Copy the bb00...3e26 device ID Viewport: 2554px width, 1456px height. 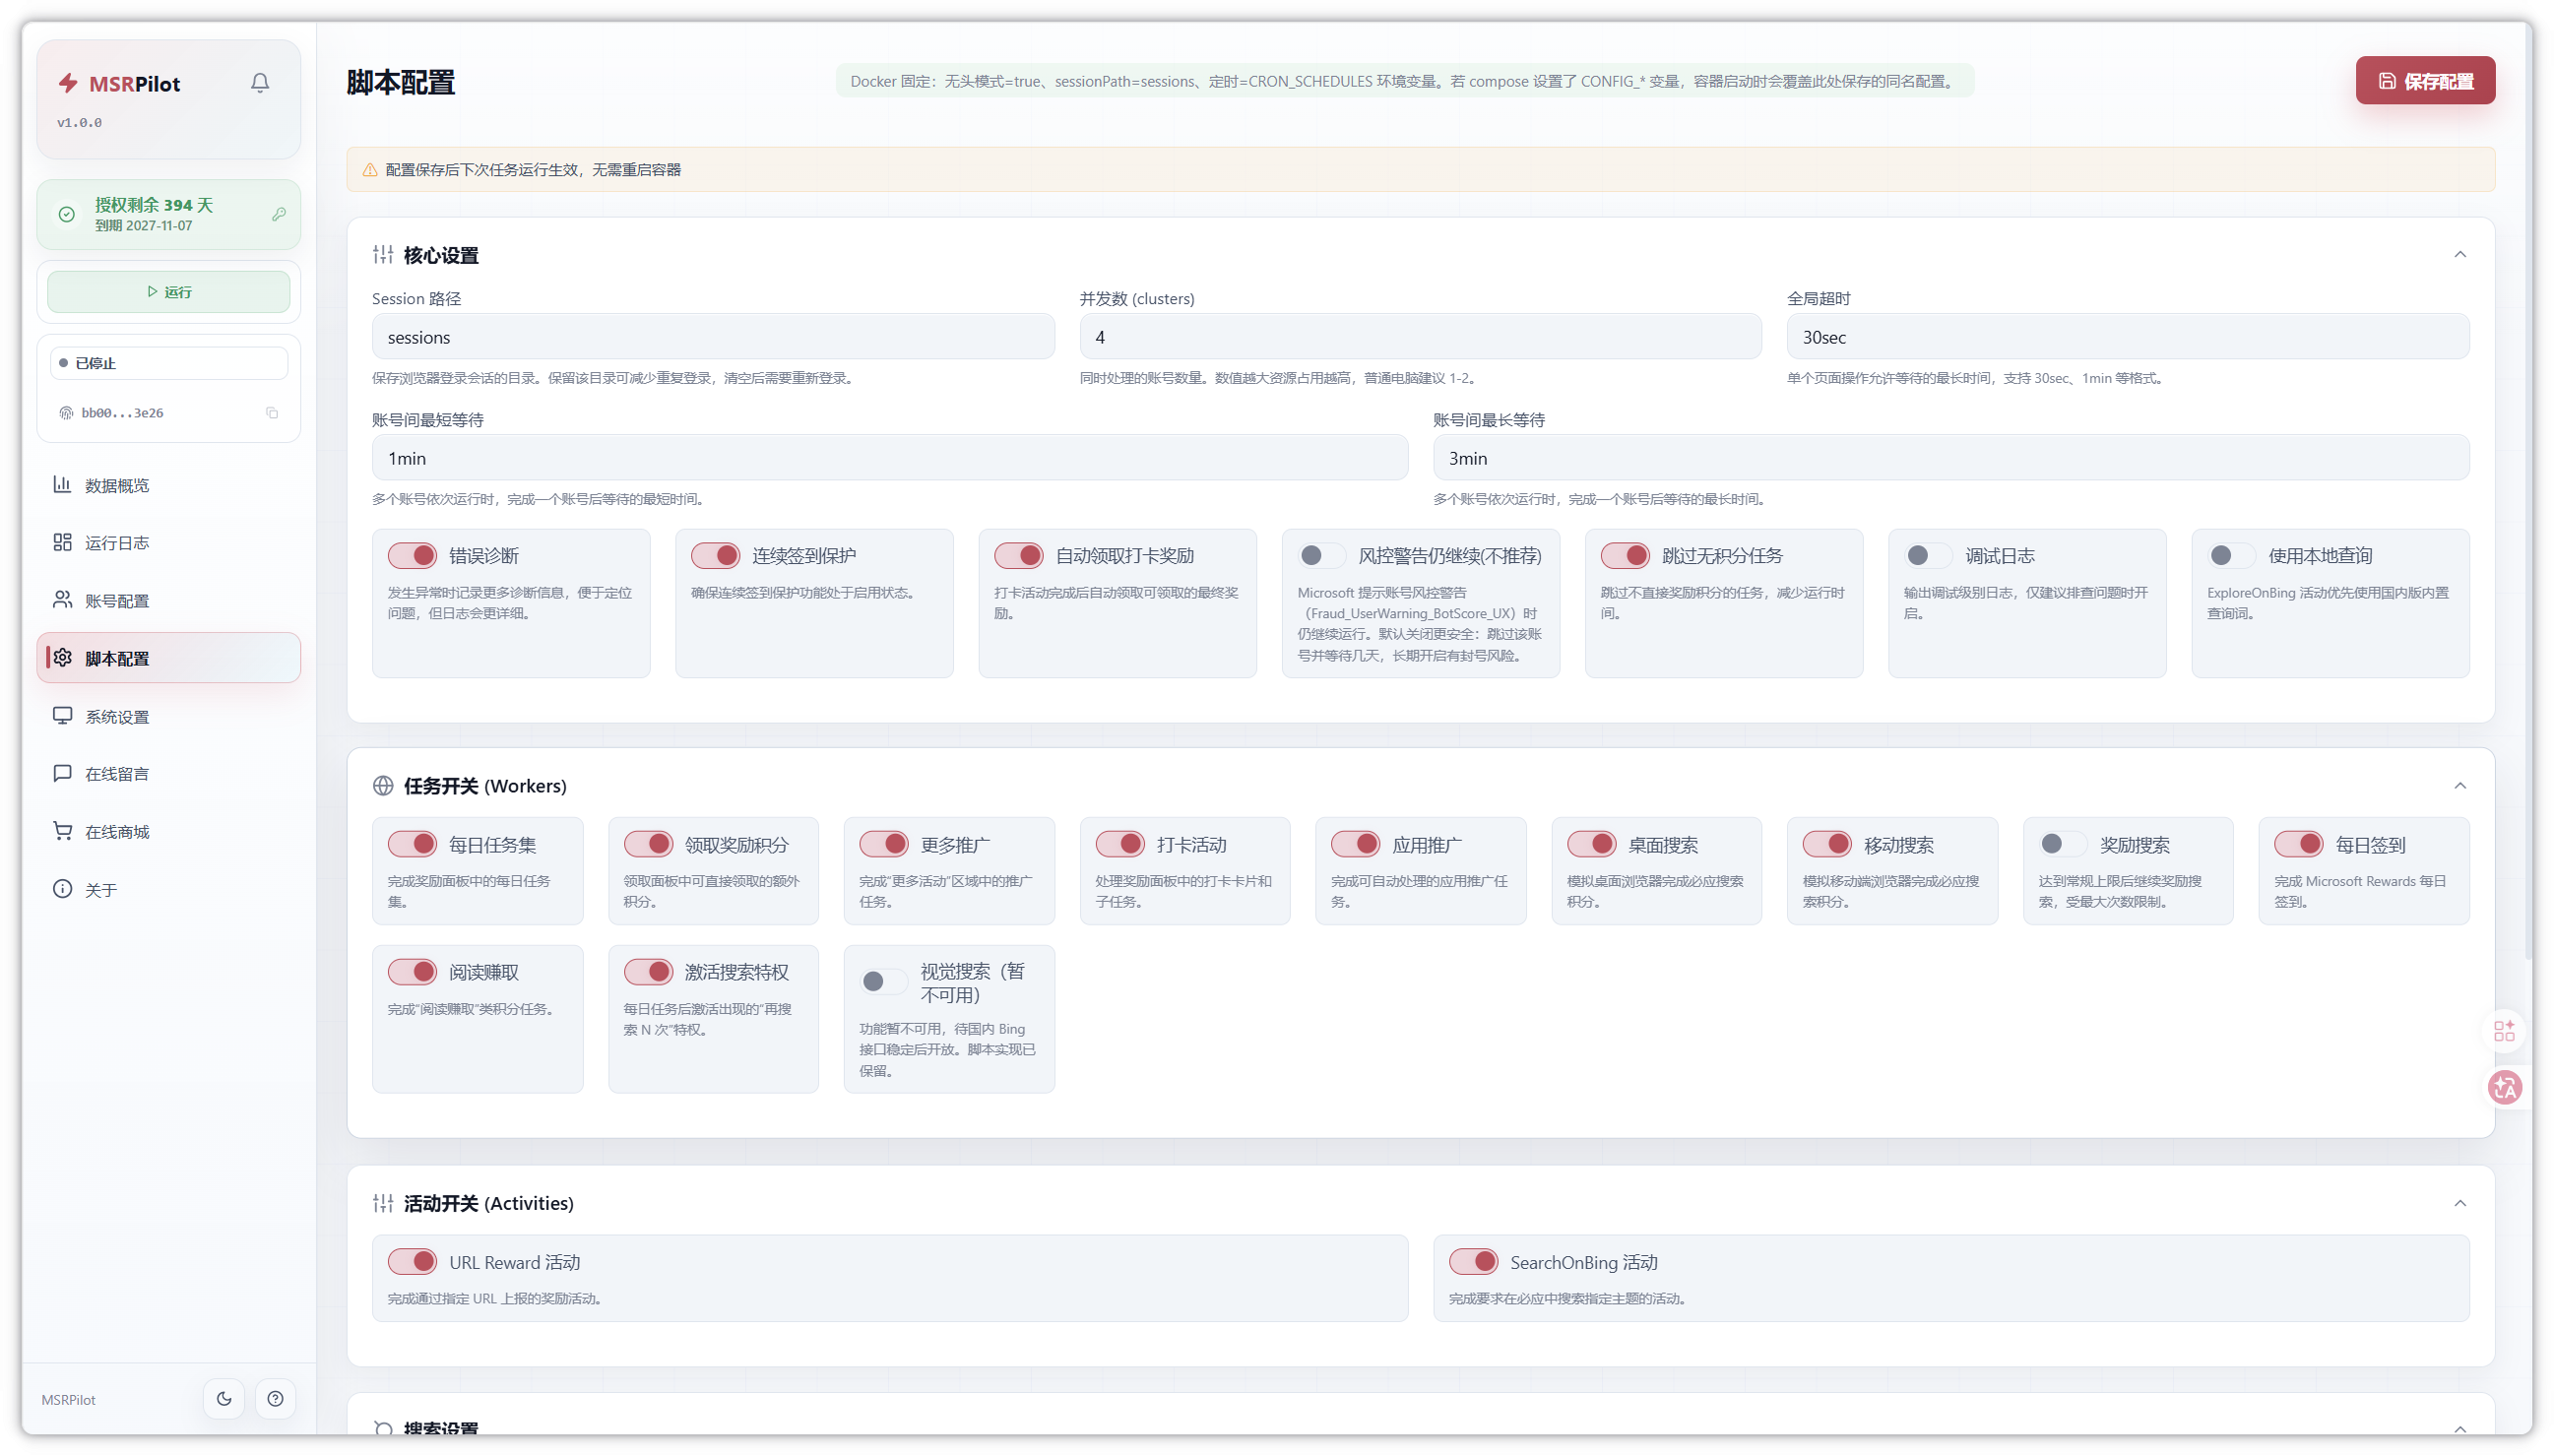click(x=272, y=413)
